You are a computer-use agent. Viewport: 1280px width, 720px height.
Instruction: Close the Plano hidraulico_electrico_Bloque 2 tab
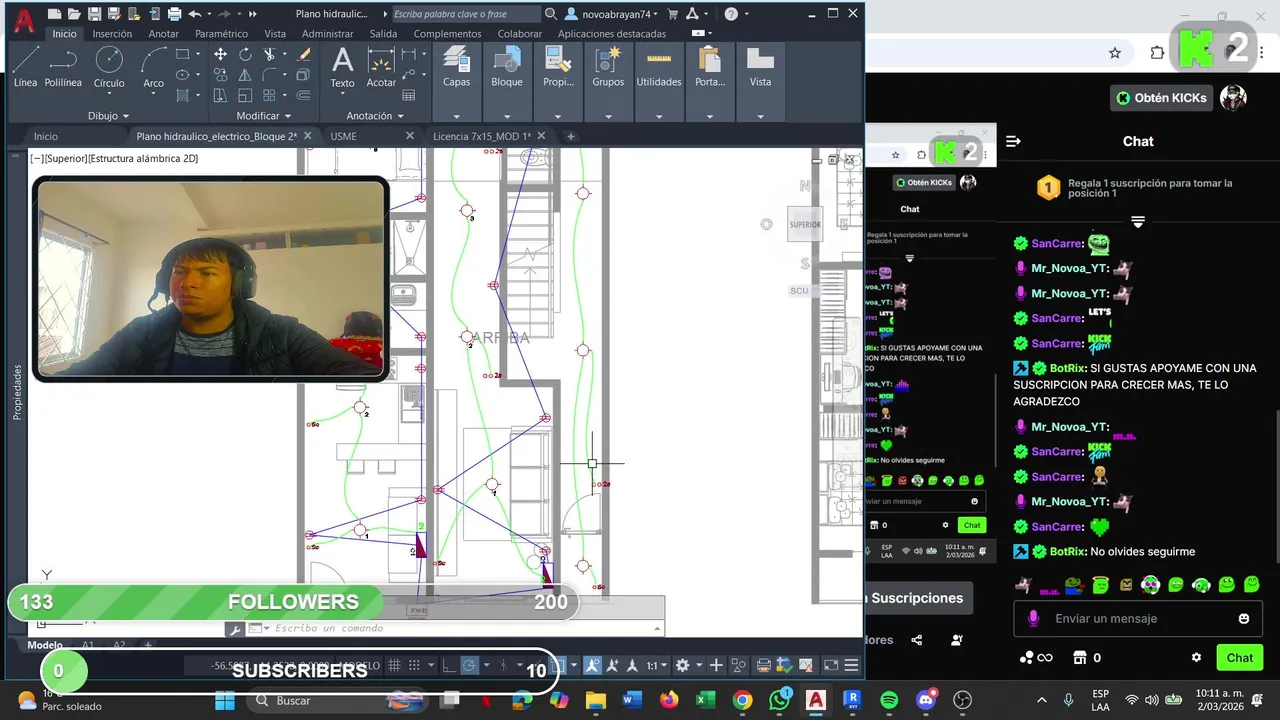pos(307,136)
